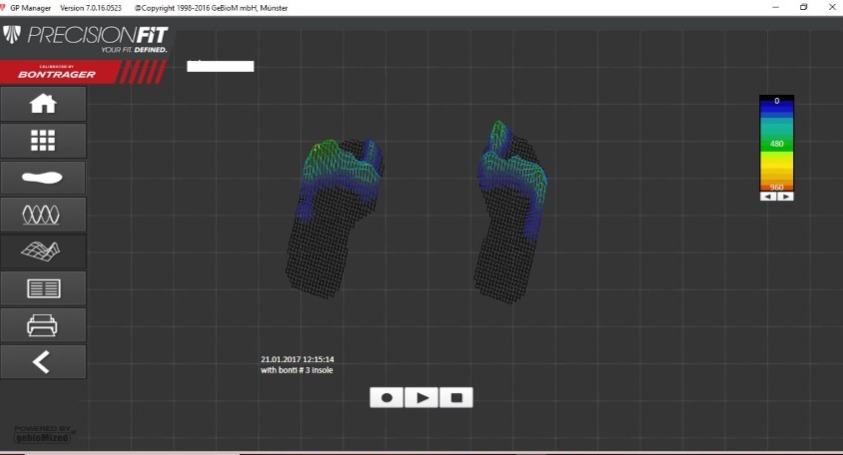
Task: Play the pressure measurement recording
Action: [x=421, y=397]
